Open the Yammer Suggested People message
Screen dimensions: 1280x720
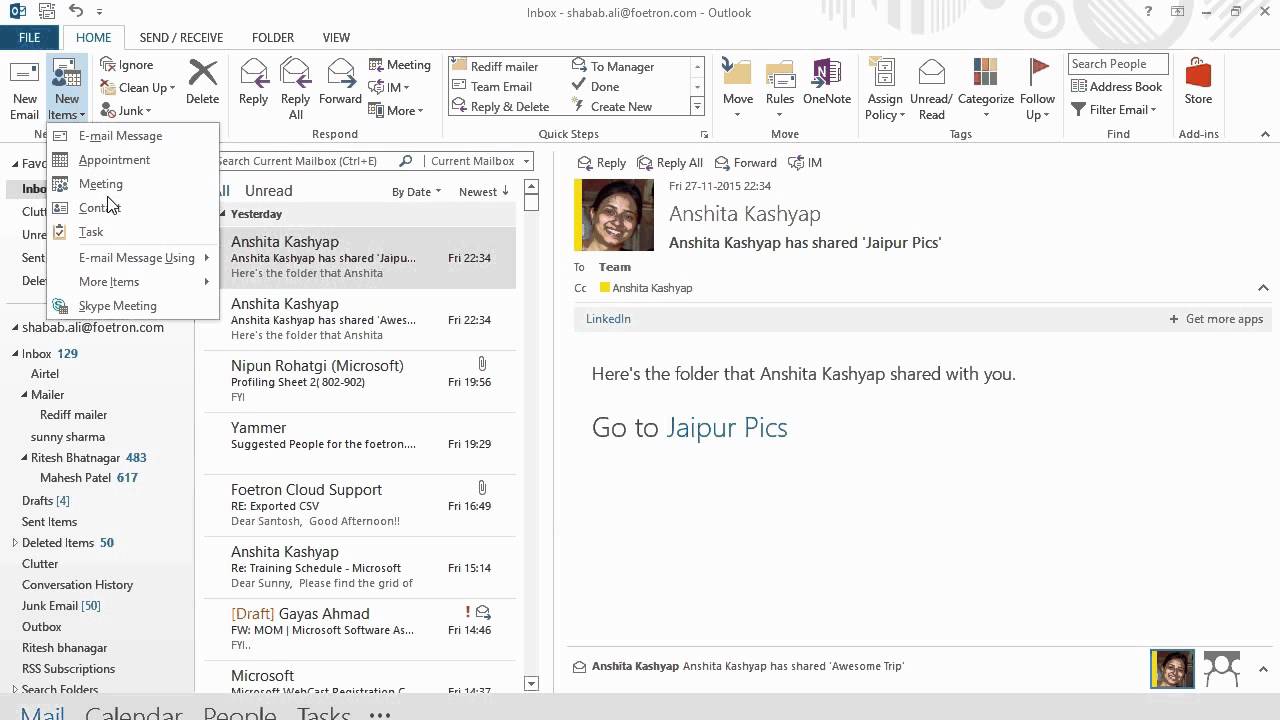coord(360,443)
